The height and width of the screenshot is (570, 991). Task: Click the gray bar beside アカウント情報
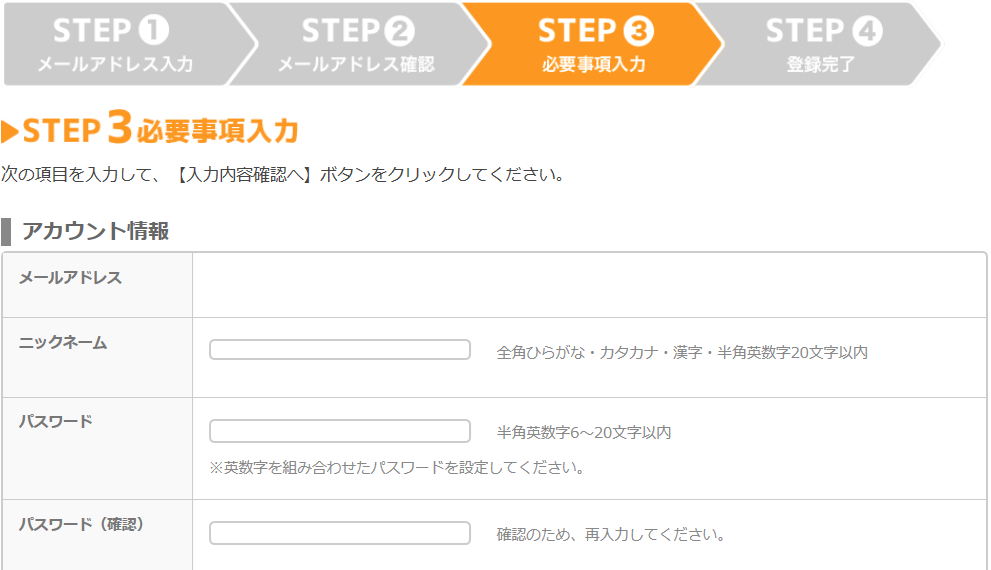tap(6, 231)
